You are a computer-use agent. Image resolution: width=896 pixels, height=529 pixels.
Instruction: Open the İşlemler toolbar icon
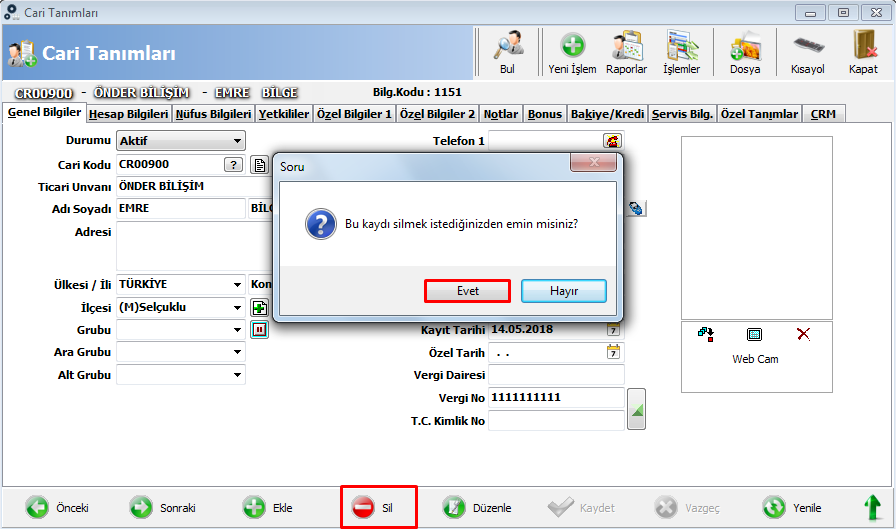click(x=682, y=46)
